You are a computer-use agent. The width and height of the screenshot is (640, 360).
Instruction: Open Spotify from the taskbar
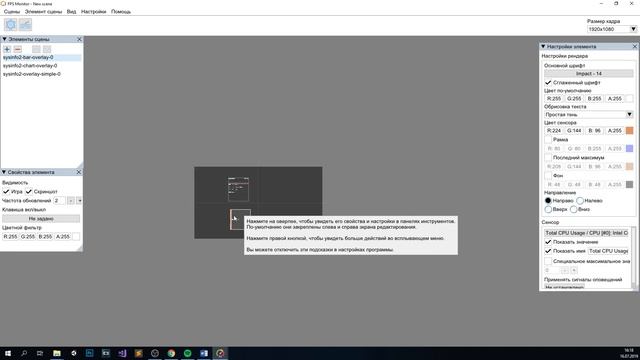[x=187, y=353]
